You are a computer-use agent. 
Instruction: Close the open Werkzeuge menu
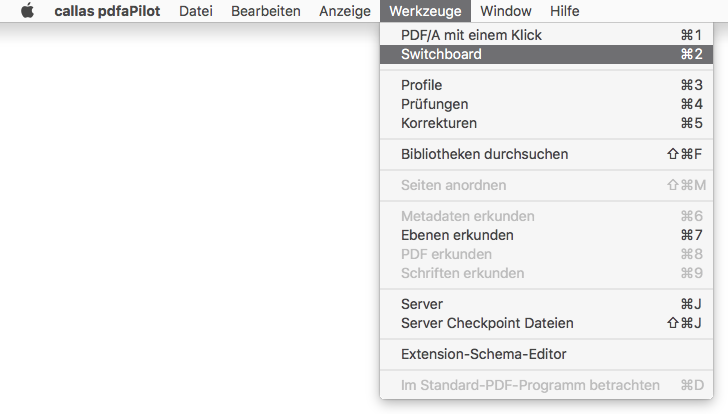425,11
